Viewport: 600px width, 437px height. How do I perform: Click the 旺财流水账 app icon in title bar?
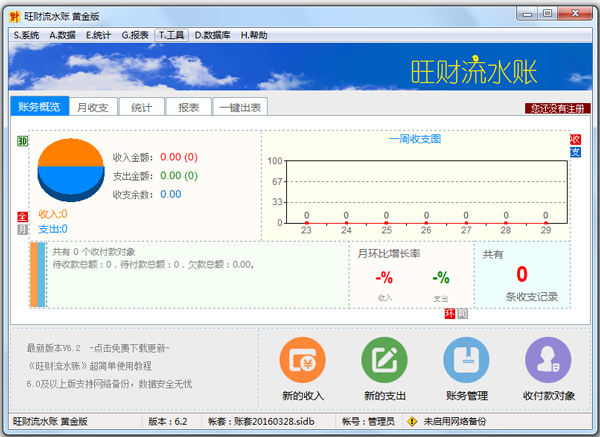click(x=15, y=16)
